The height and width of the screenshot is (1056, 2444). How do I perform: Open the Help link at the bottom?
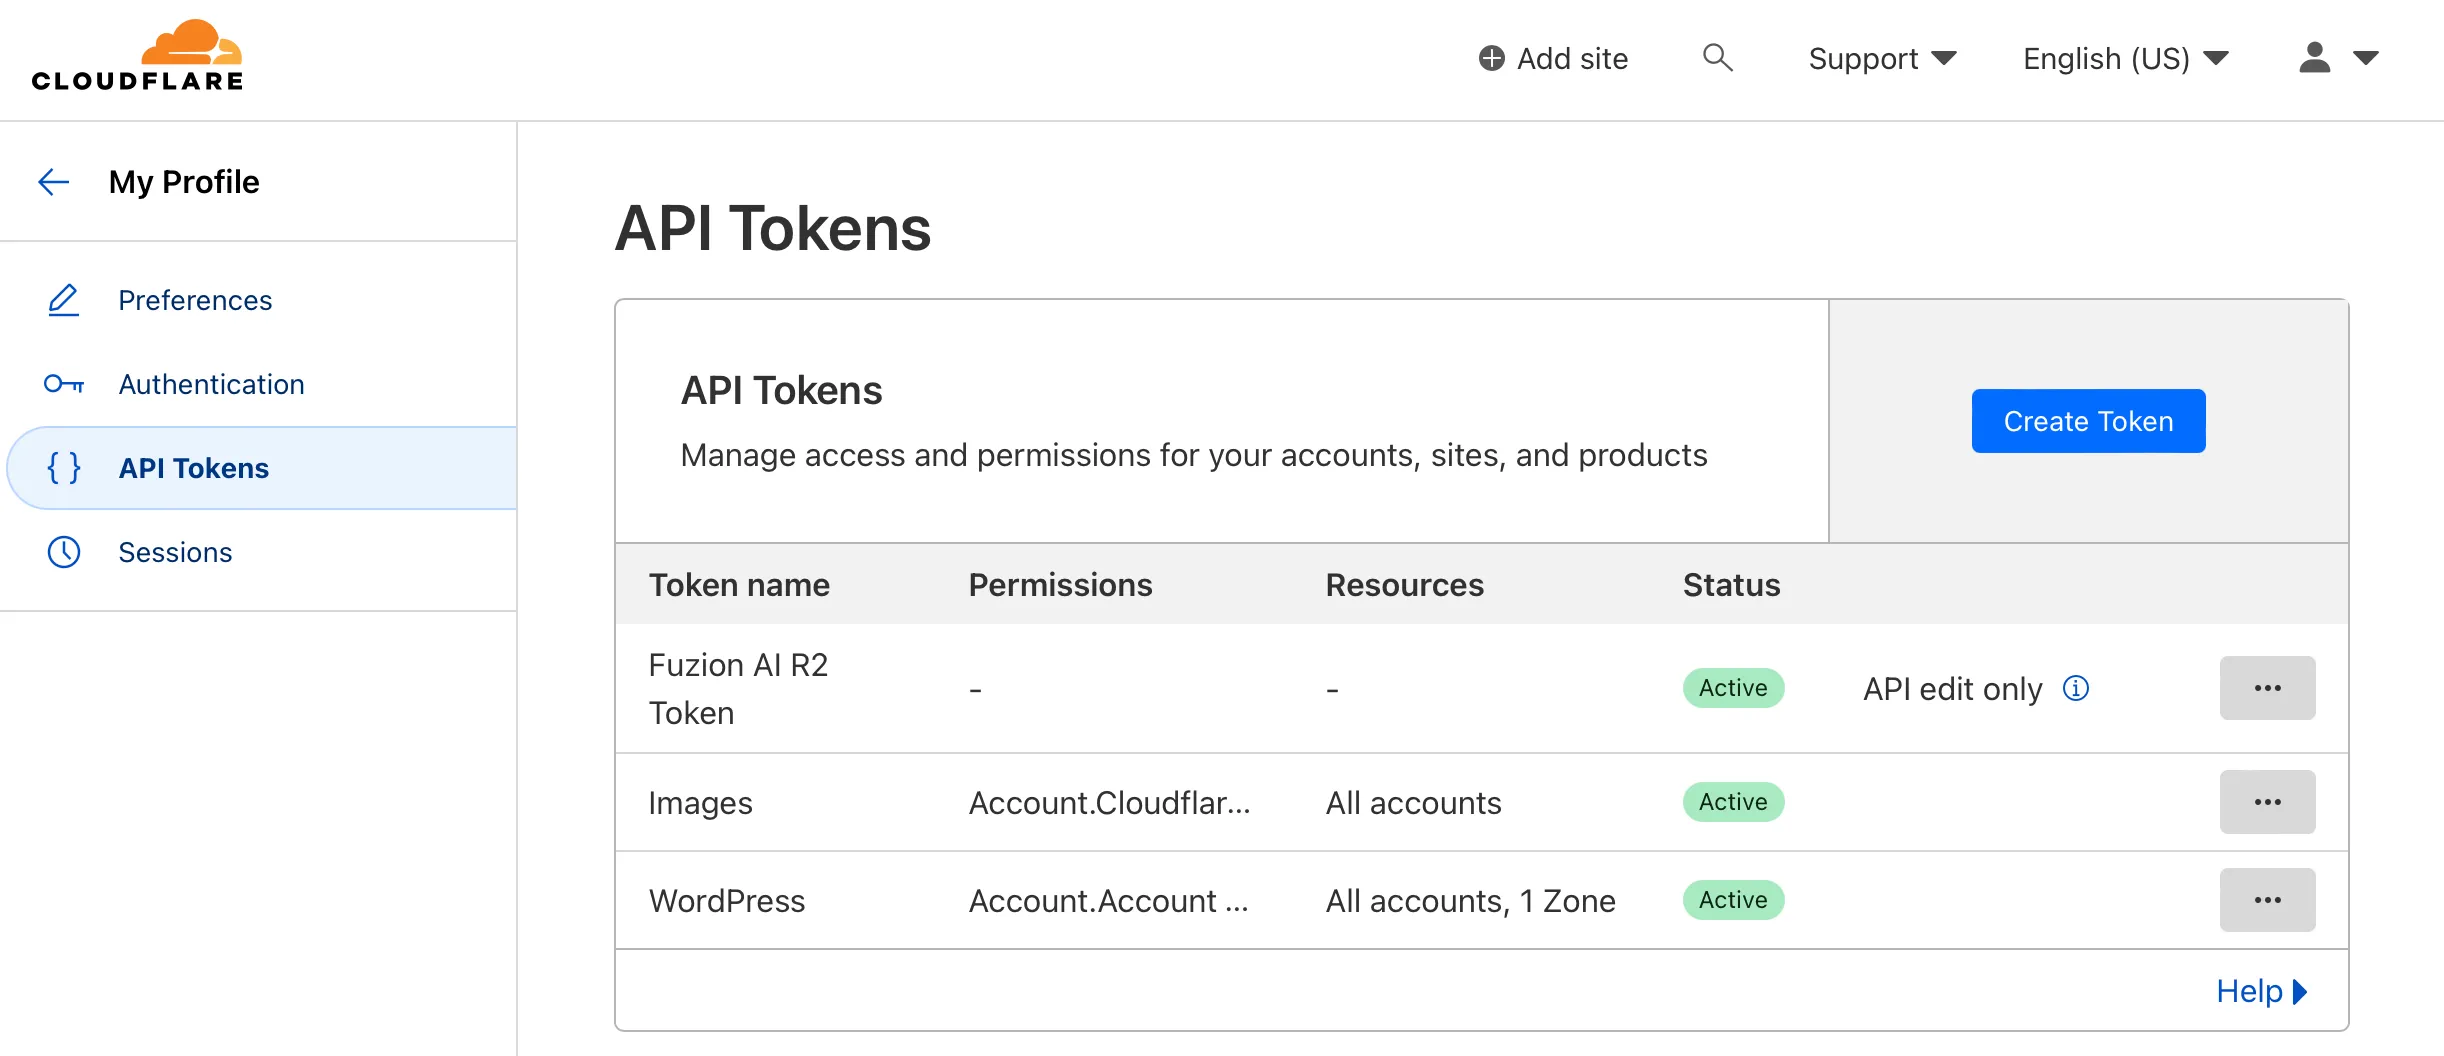tap(2262, 990)
